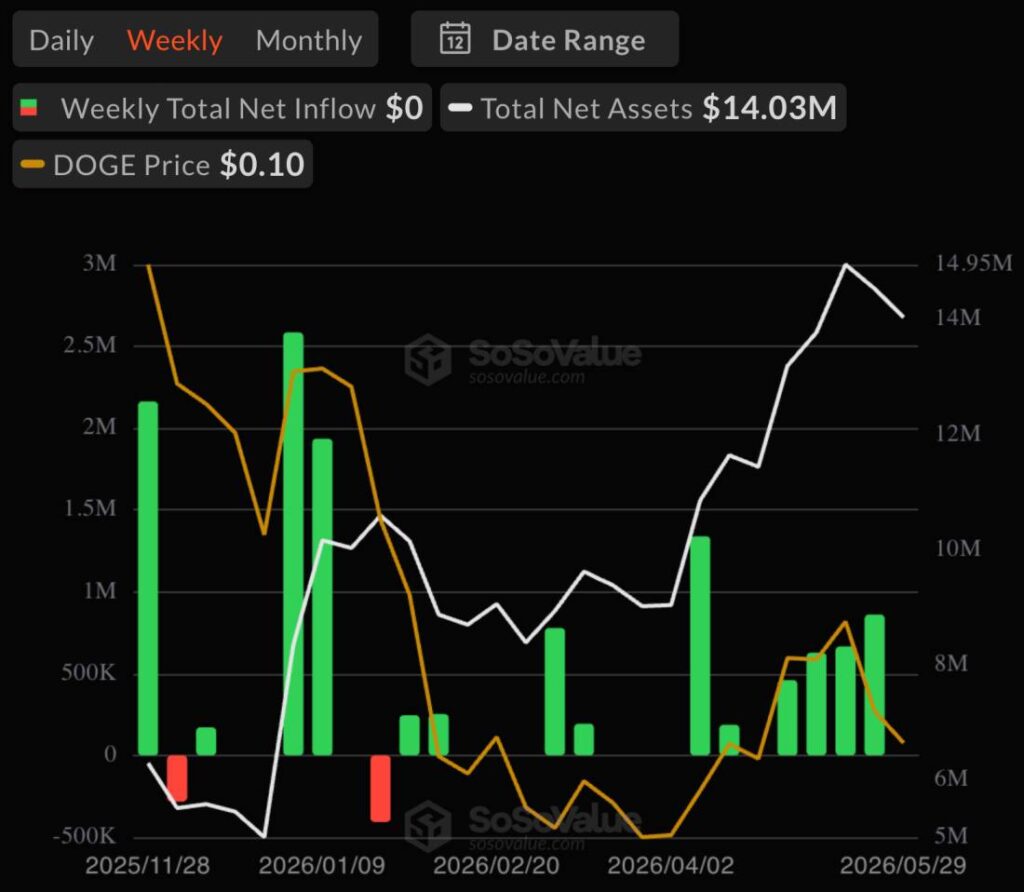The image size is (1024, 892).
Task: Click the $0.10 DOGE Price value
Action: pos(262,165)
